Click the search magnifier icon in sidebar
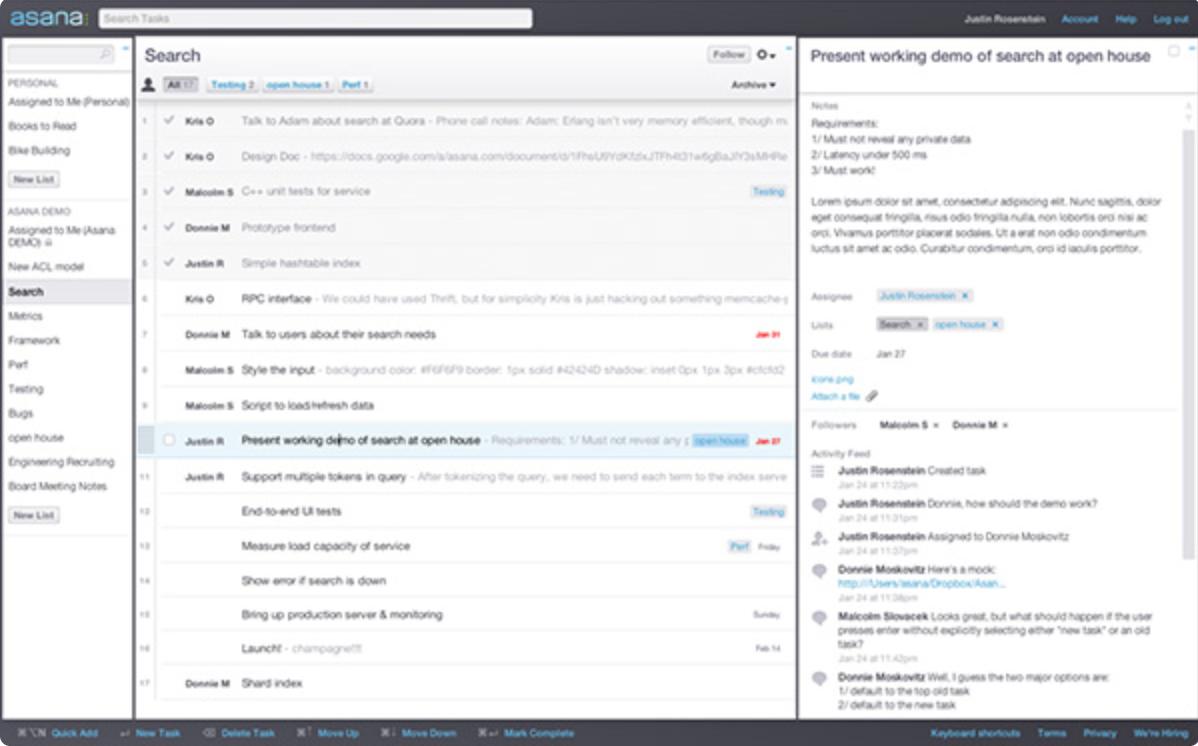The width and height of the screenshot is (1198, 746). click(105, 54)
